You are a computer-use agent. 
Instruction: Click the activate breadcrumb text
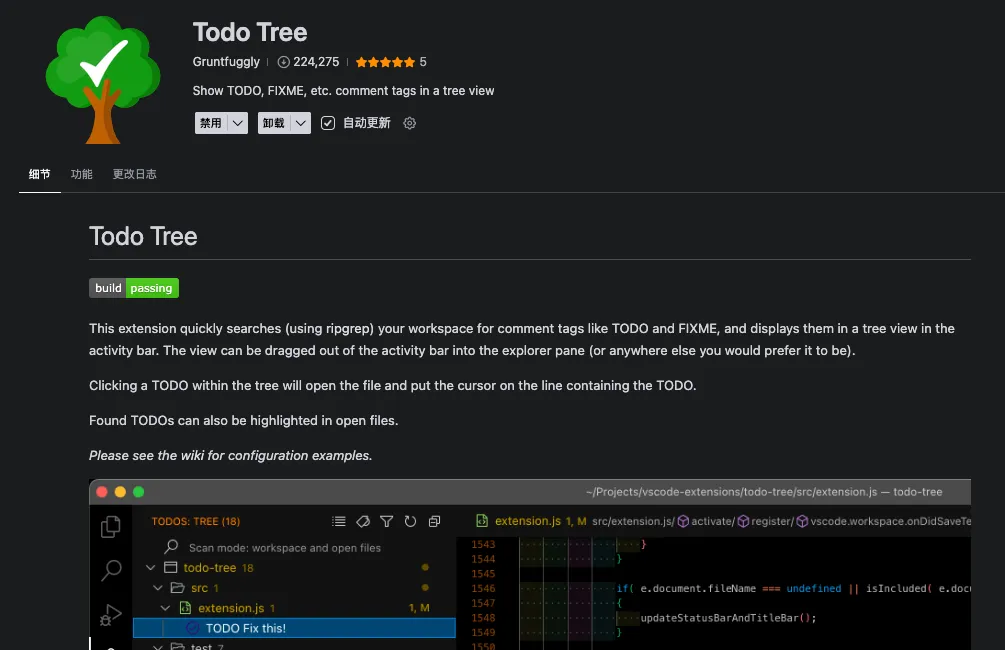pyautogui.click(x=713, y=521)
